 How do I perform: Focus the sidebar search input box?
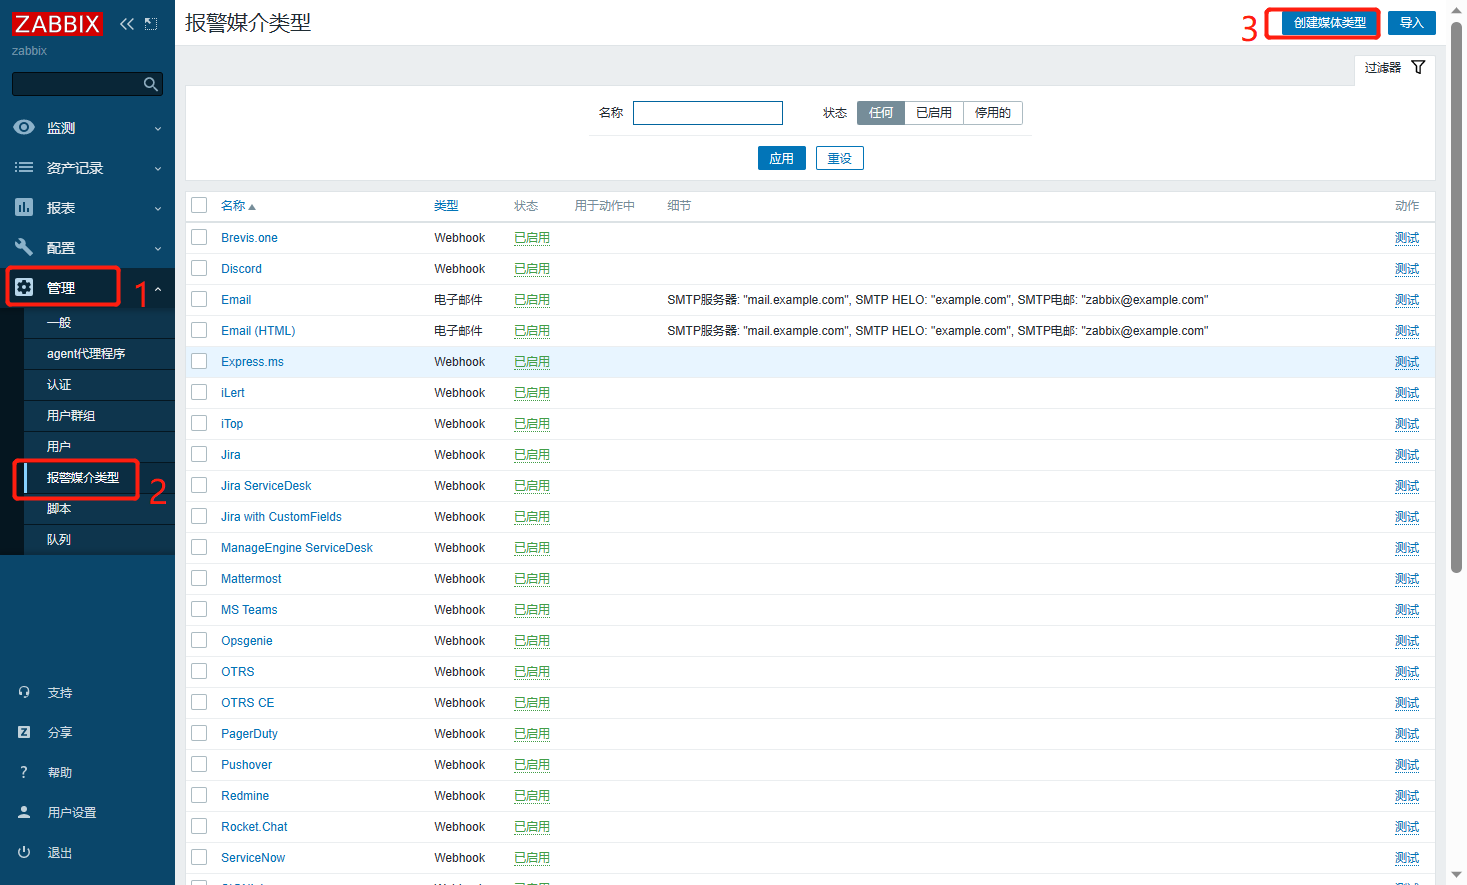[87, 84]
